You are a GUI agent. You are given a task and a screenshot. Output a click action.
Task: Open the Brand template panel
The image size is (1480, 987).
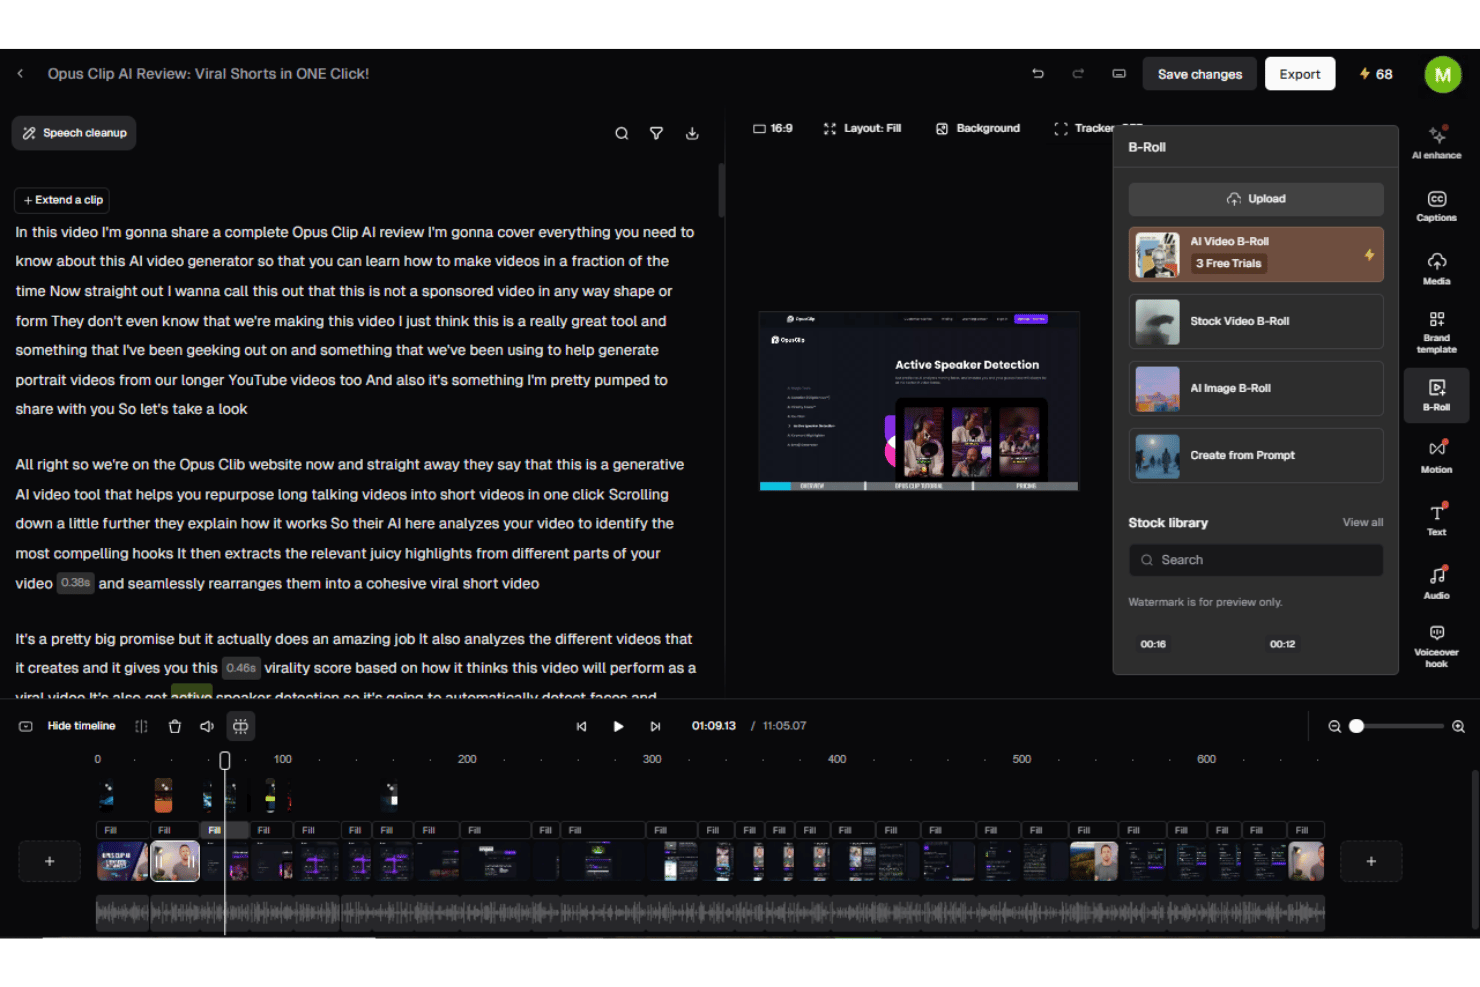click(x=1437, y=332)
